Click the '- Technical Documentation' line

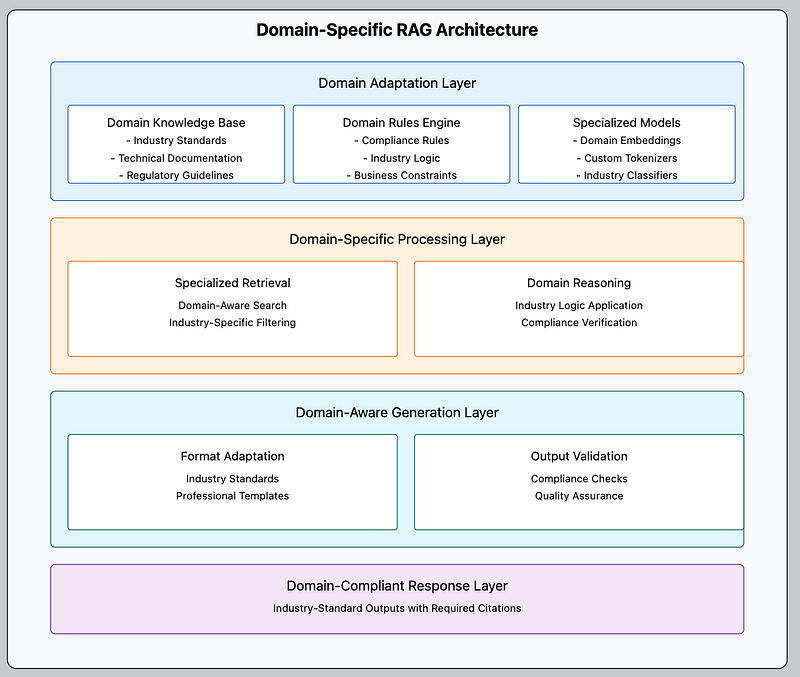pos(176,158)
